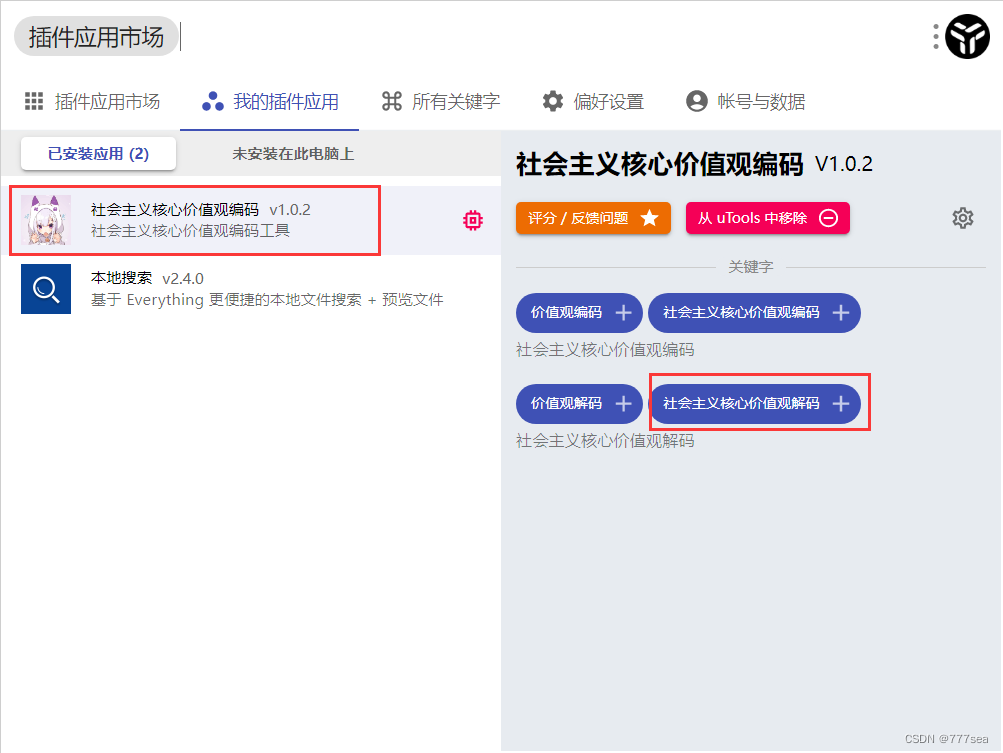Screen dimensions: 1003x753
Task: Click plus icon on 社会主义核心价值观编码 keyword
Action: [x=841, y=313]
